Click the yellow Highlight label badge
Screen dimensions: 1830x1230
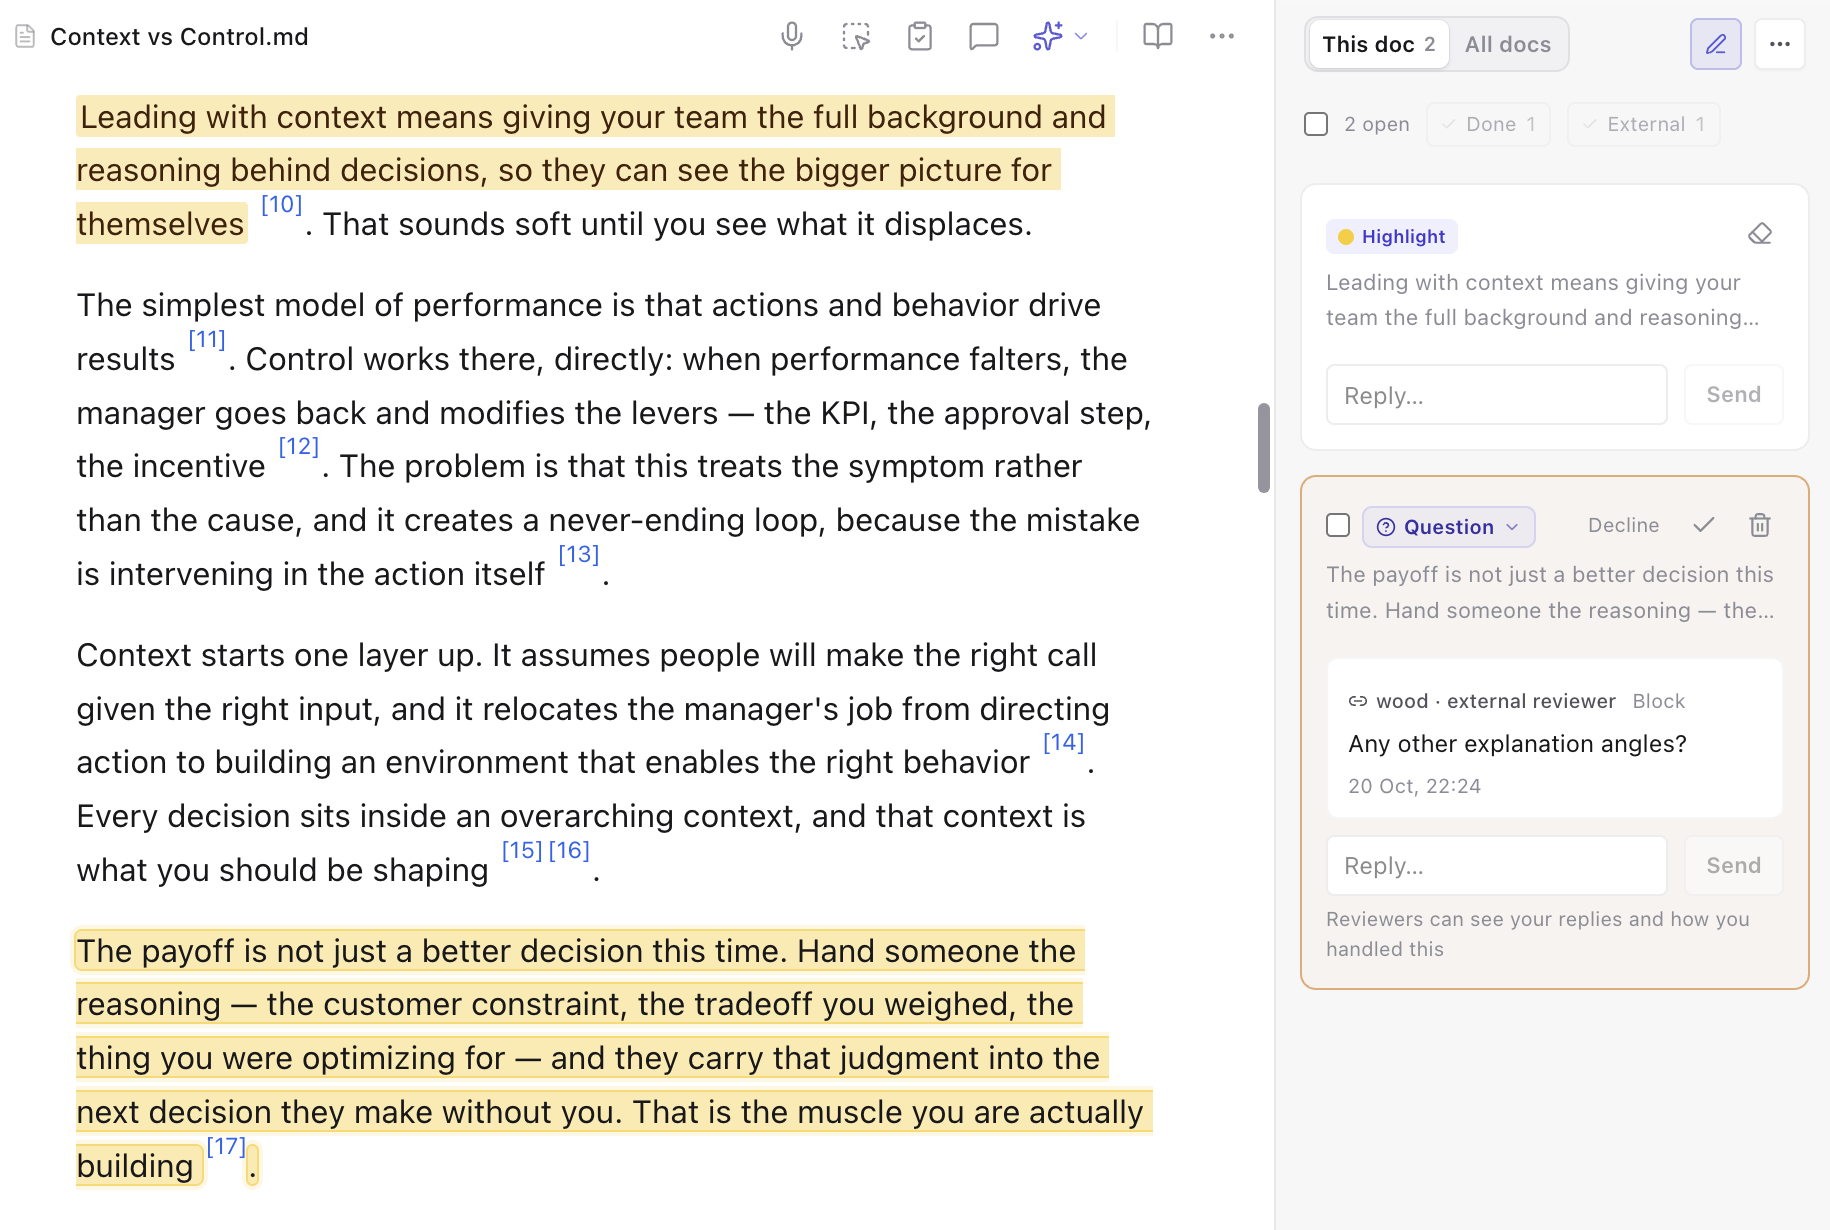(x=1392, y=237)
